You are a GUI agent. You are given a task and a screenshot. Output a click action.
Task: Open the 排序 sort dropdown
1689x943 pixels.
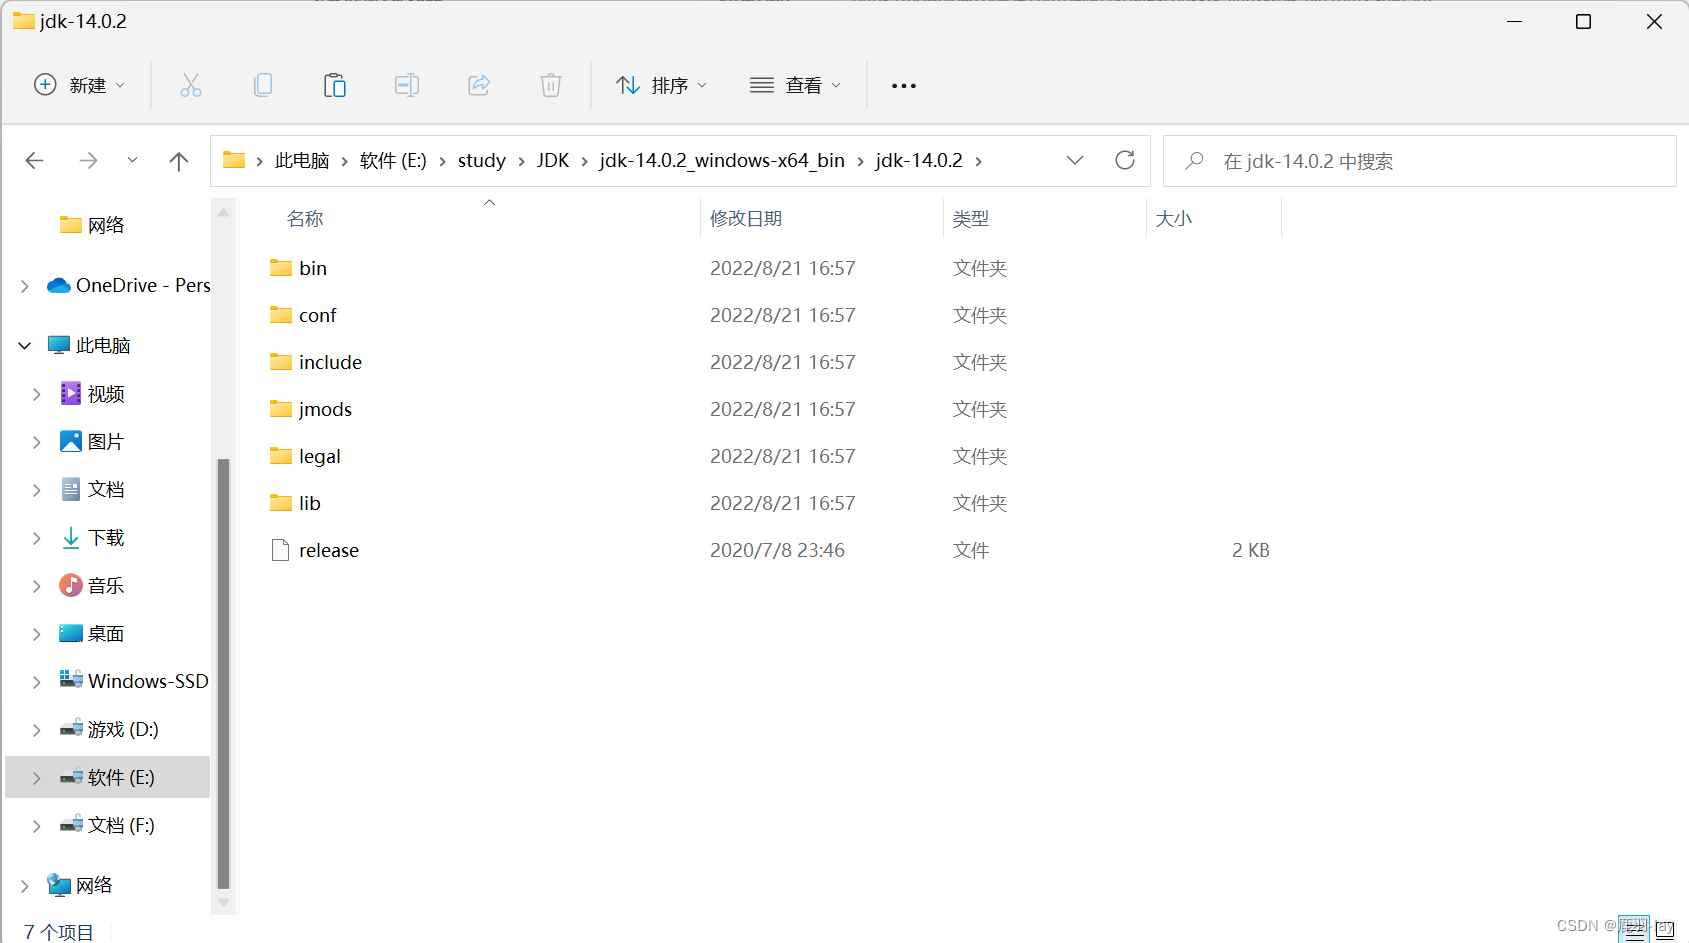[x=661, y=86]
